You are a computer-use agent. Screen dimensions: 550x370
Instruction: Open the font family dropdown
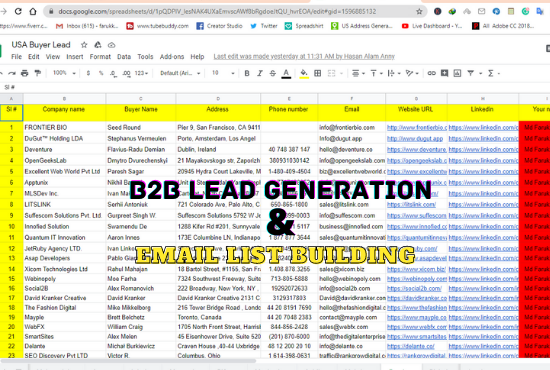pos(180,73)
